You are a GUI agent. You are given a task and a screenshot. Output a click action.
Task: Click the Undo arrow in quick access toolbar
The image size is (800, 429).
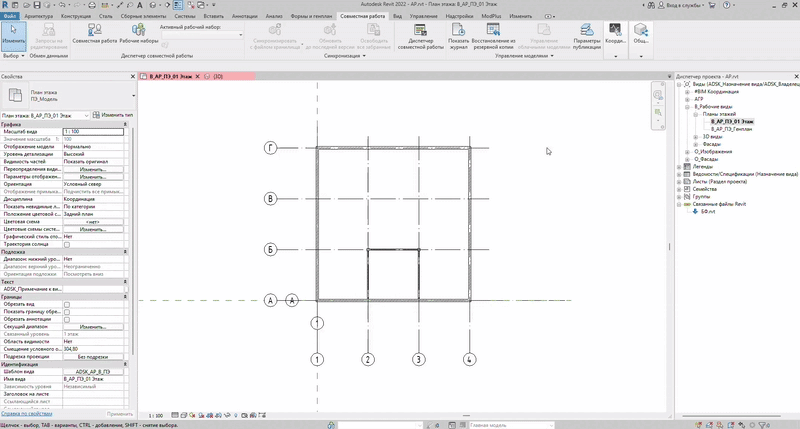[62, 5]
